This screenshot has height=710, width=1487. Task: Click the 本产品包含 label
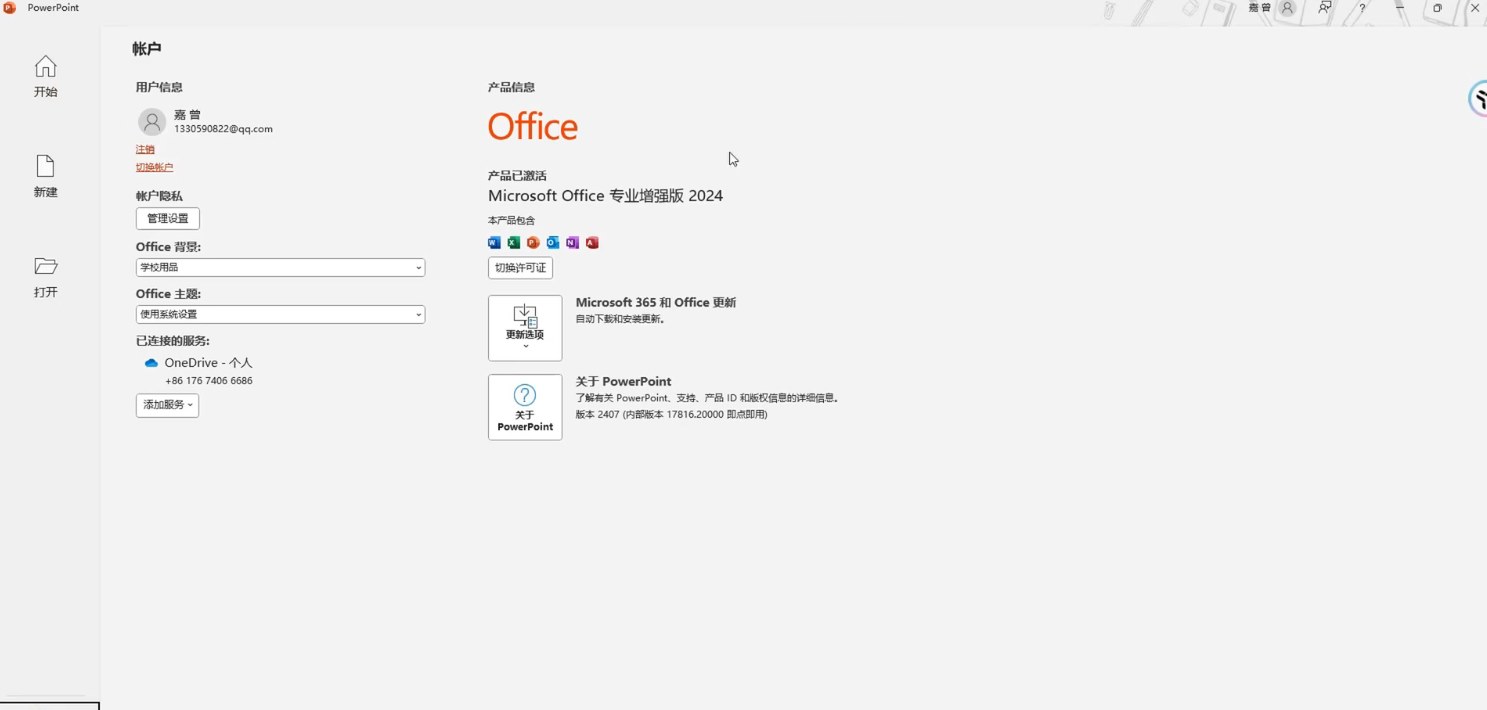click(x=511, y=220)
